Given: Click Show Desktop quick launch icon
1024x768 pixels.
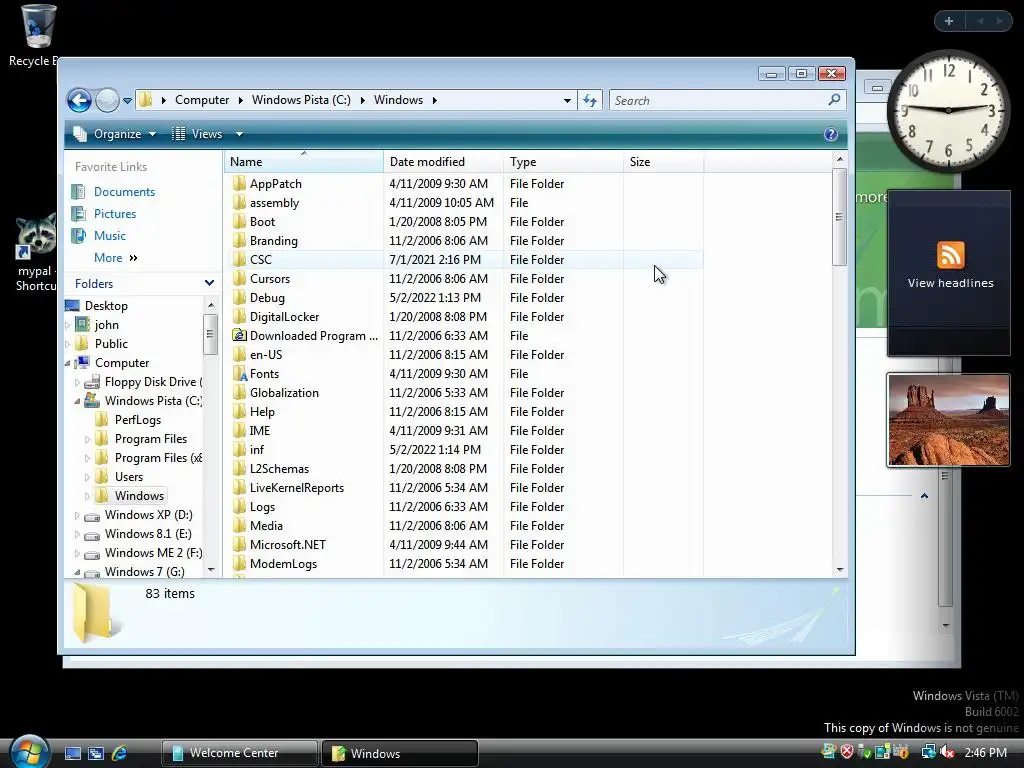Looking at the screenshot, I should 72,753.
